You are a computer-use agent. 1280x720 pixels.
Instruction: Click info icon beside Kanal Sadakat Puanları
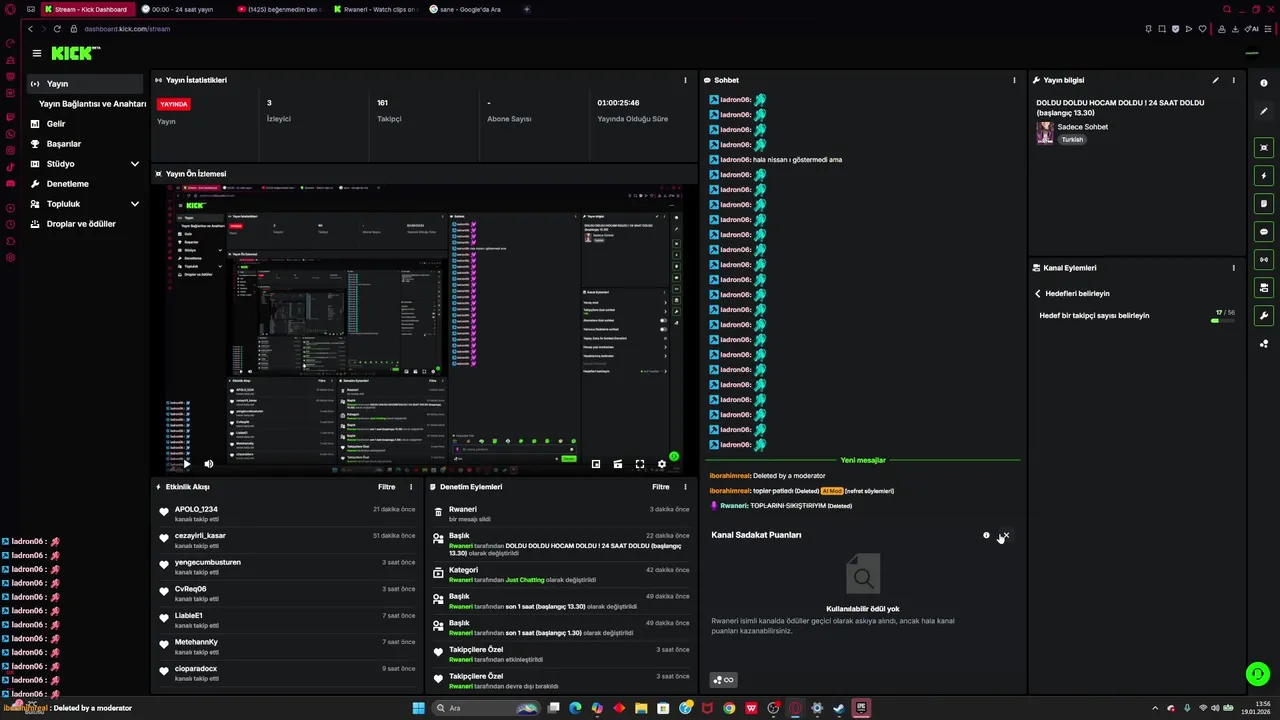point(986,535)
